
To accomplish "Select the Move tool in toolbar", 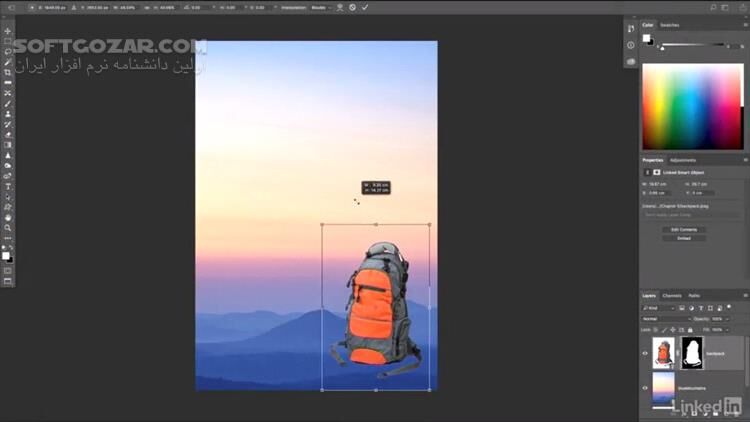I will click(x=8, y=31).
